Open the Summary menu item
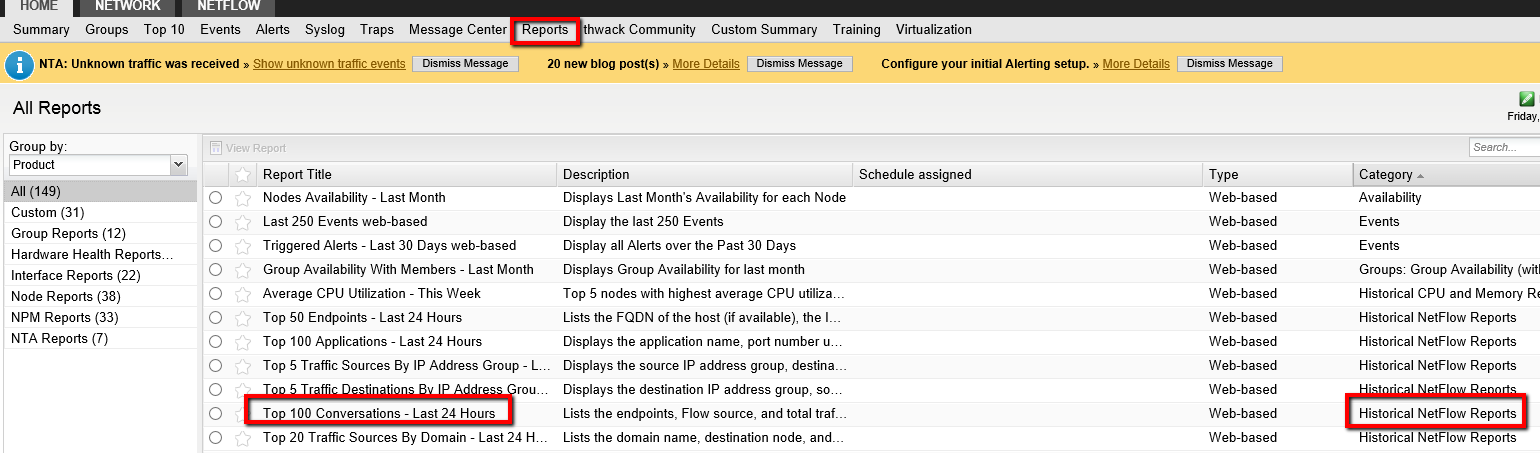The height and width of the screenshot is (453, 1540). tap(41, 30)
